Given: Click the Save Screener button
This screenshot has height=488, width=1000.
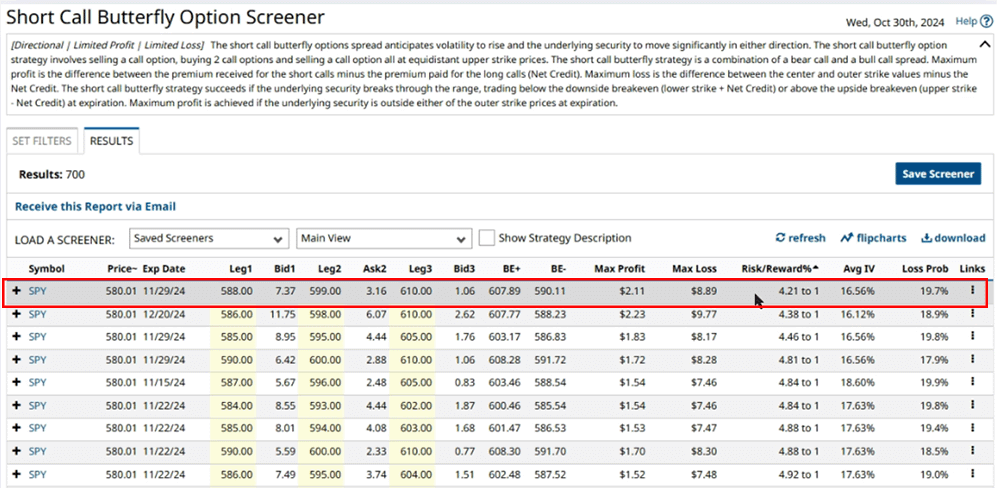Looking at the screenshot, I should point(937,174).
